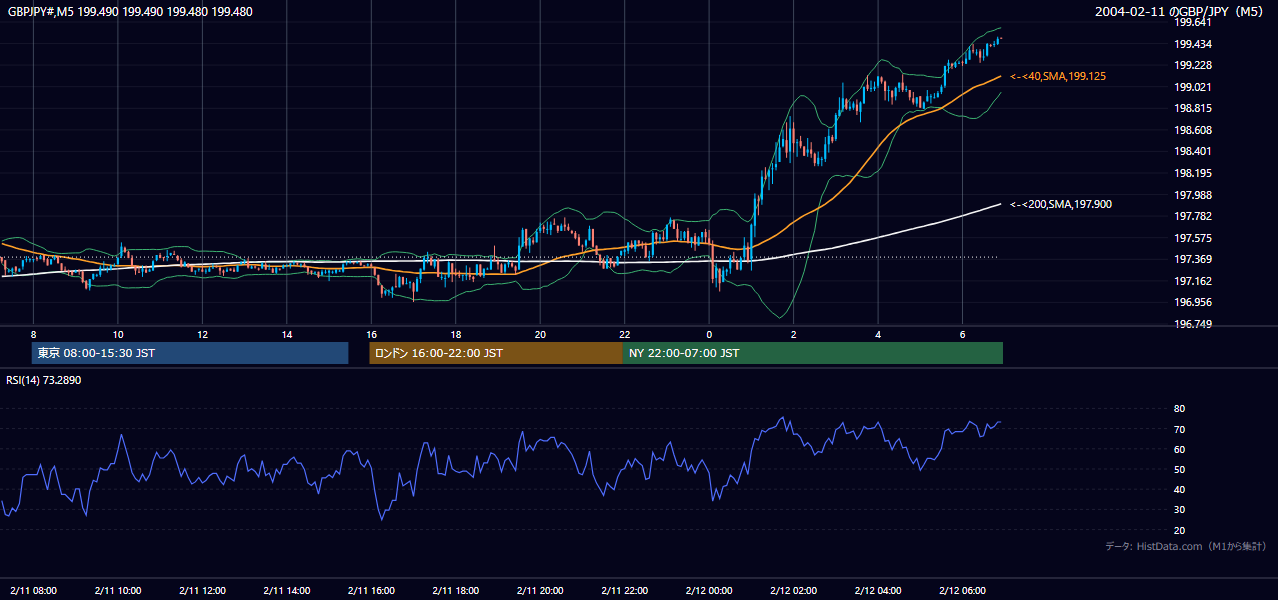Click hour tick 22 under the price chart
Viewport: 1278px width, 600px height.
pos(625,334)
